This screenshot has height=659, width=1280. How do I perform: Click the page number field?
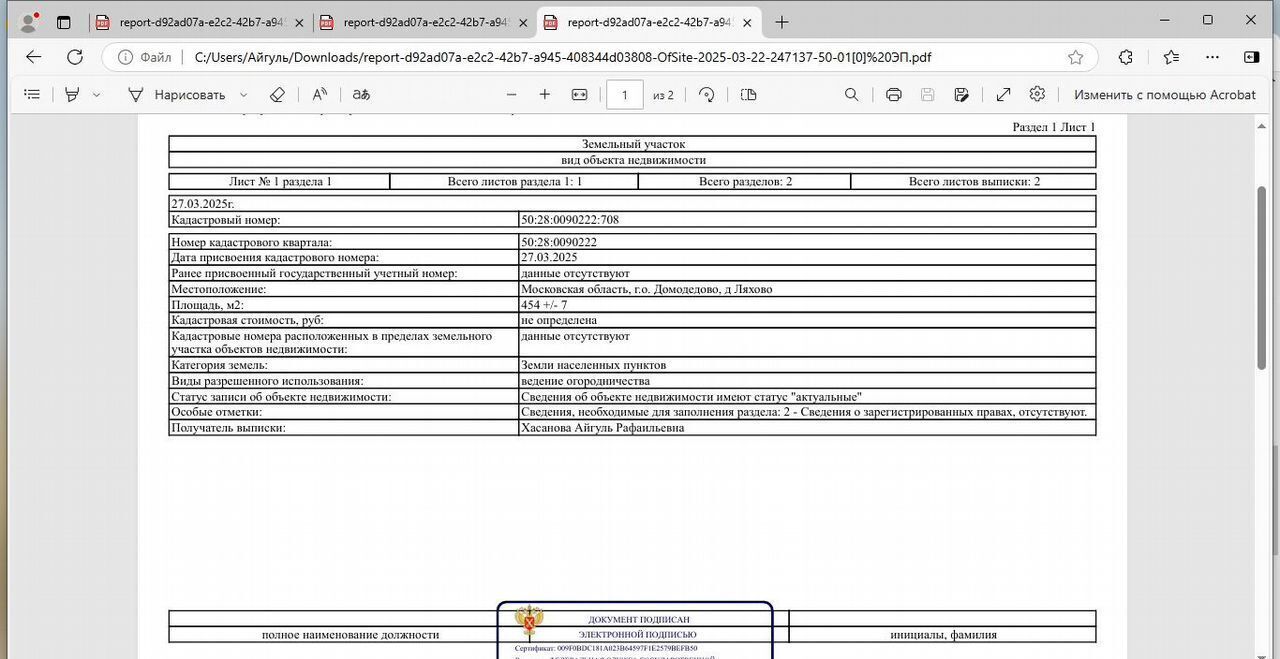point(625,95)
